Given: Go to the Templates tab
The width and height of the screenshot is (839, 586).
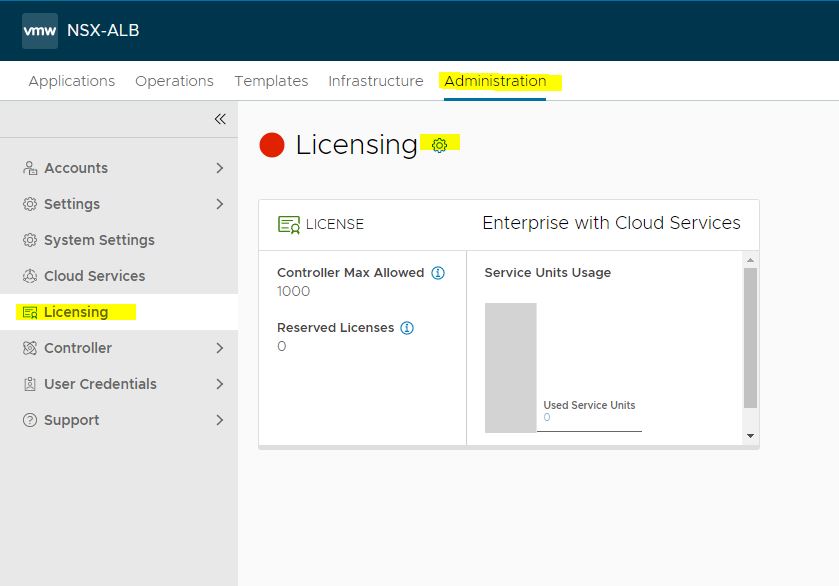Looking at the screenshot, I should (x=271, y=81).
